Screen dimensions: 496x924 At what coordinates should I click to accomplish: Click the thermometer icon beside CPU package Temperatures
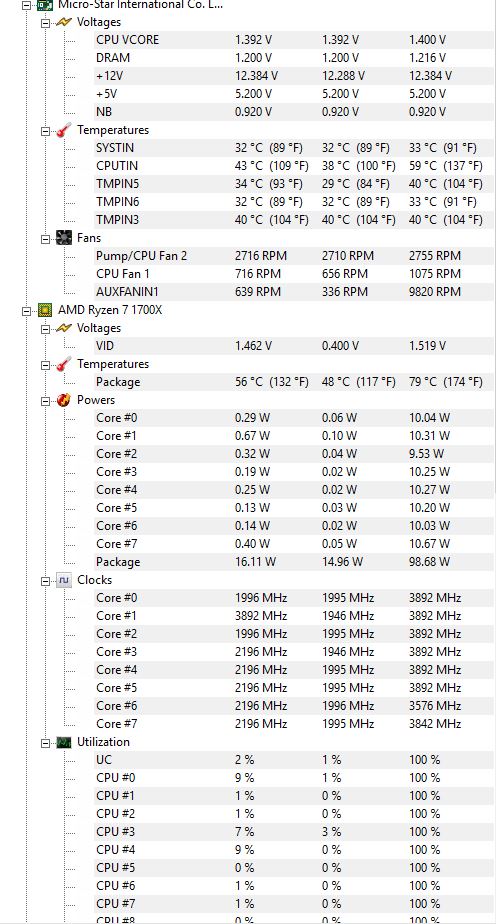63,364
